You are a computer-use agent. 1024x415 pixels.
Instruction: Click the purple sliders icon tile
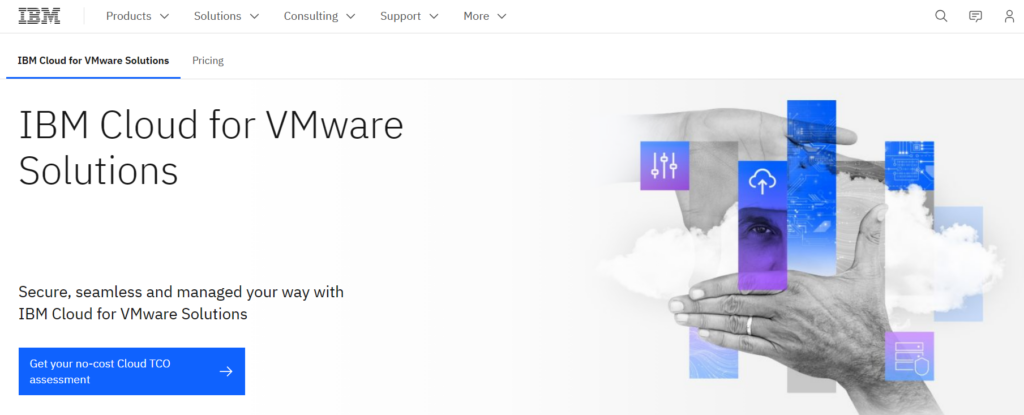tap(665, 165)
